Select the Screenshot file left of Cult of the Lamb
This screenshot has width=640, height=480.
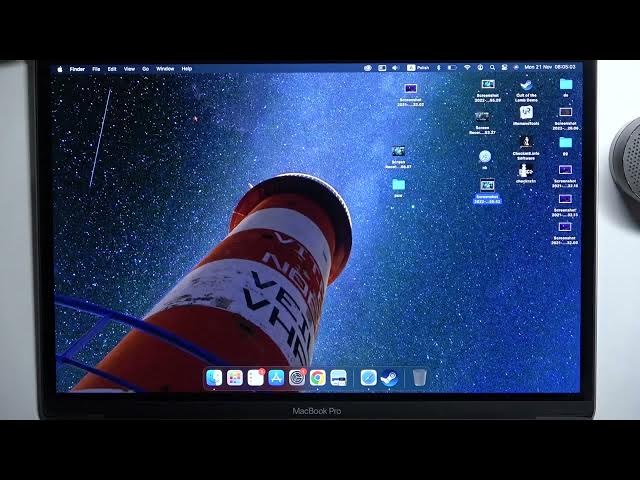tap(488, 90)
